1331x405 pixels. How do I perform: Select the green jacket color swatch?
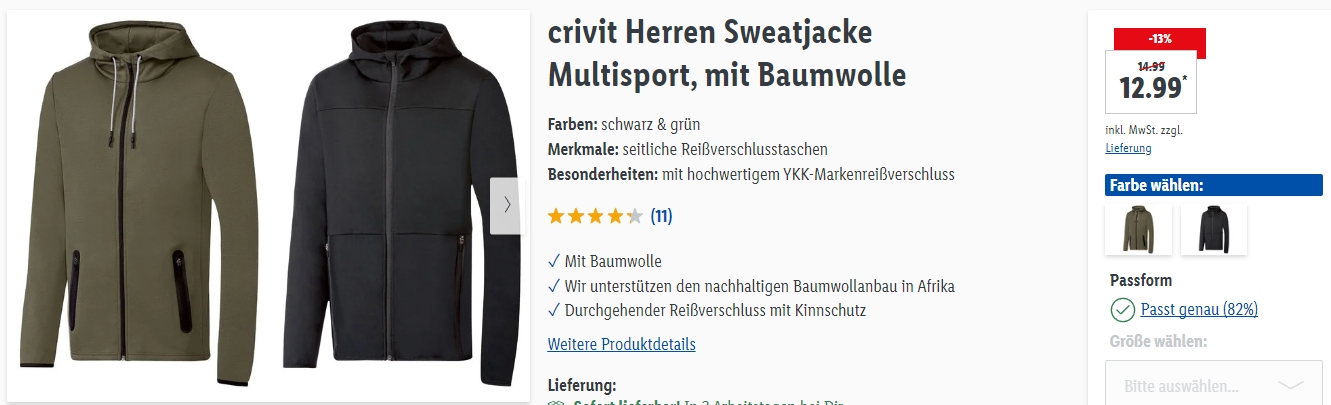pyautogui.click(x=1138, y=229)
